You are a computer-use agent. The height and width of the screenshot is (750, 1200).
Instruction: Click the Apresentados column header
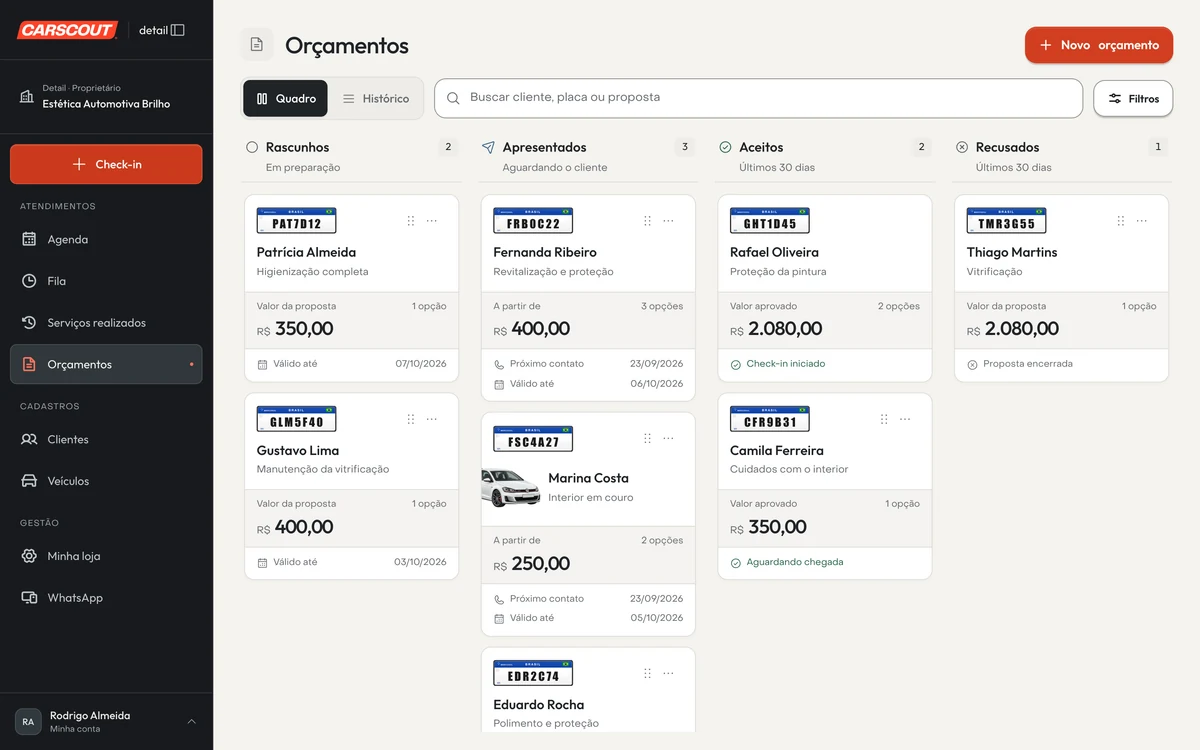[544, 147]
